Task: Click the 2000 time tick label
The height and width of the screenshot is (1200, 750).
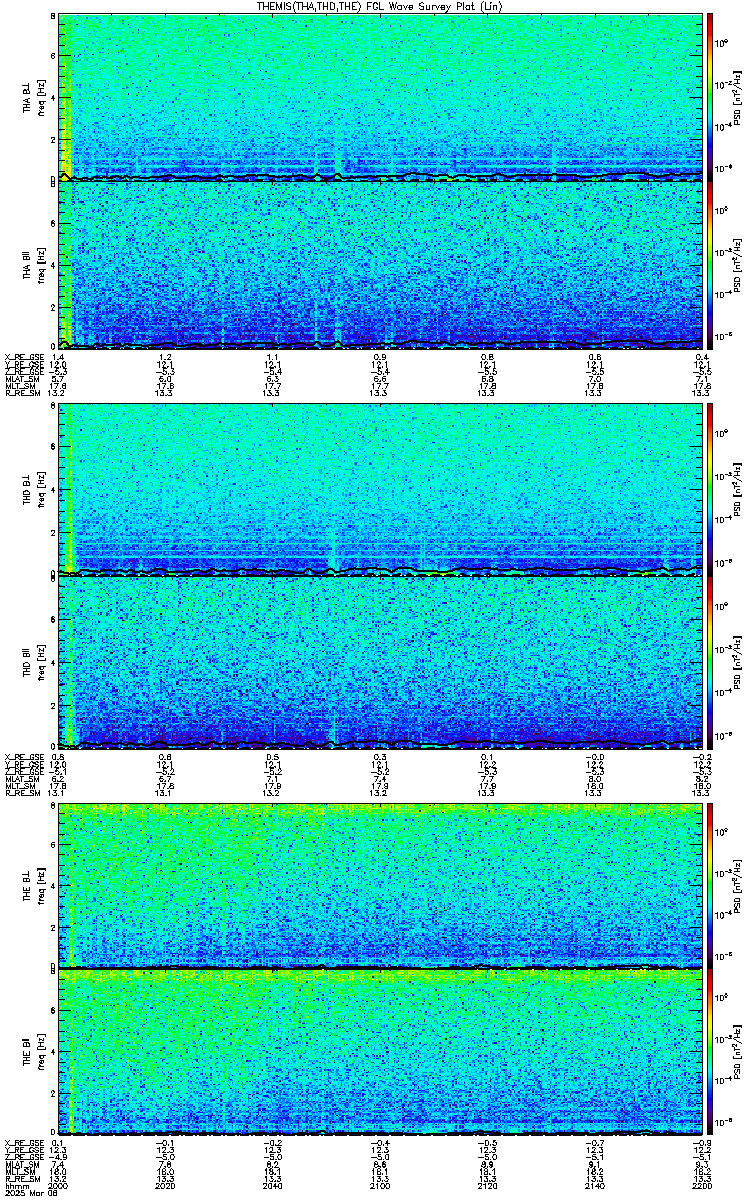Action: (59, 1186)
